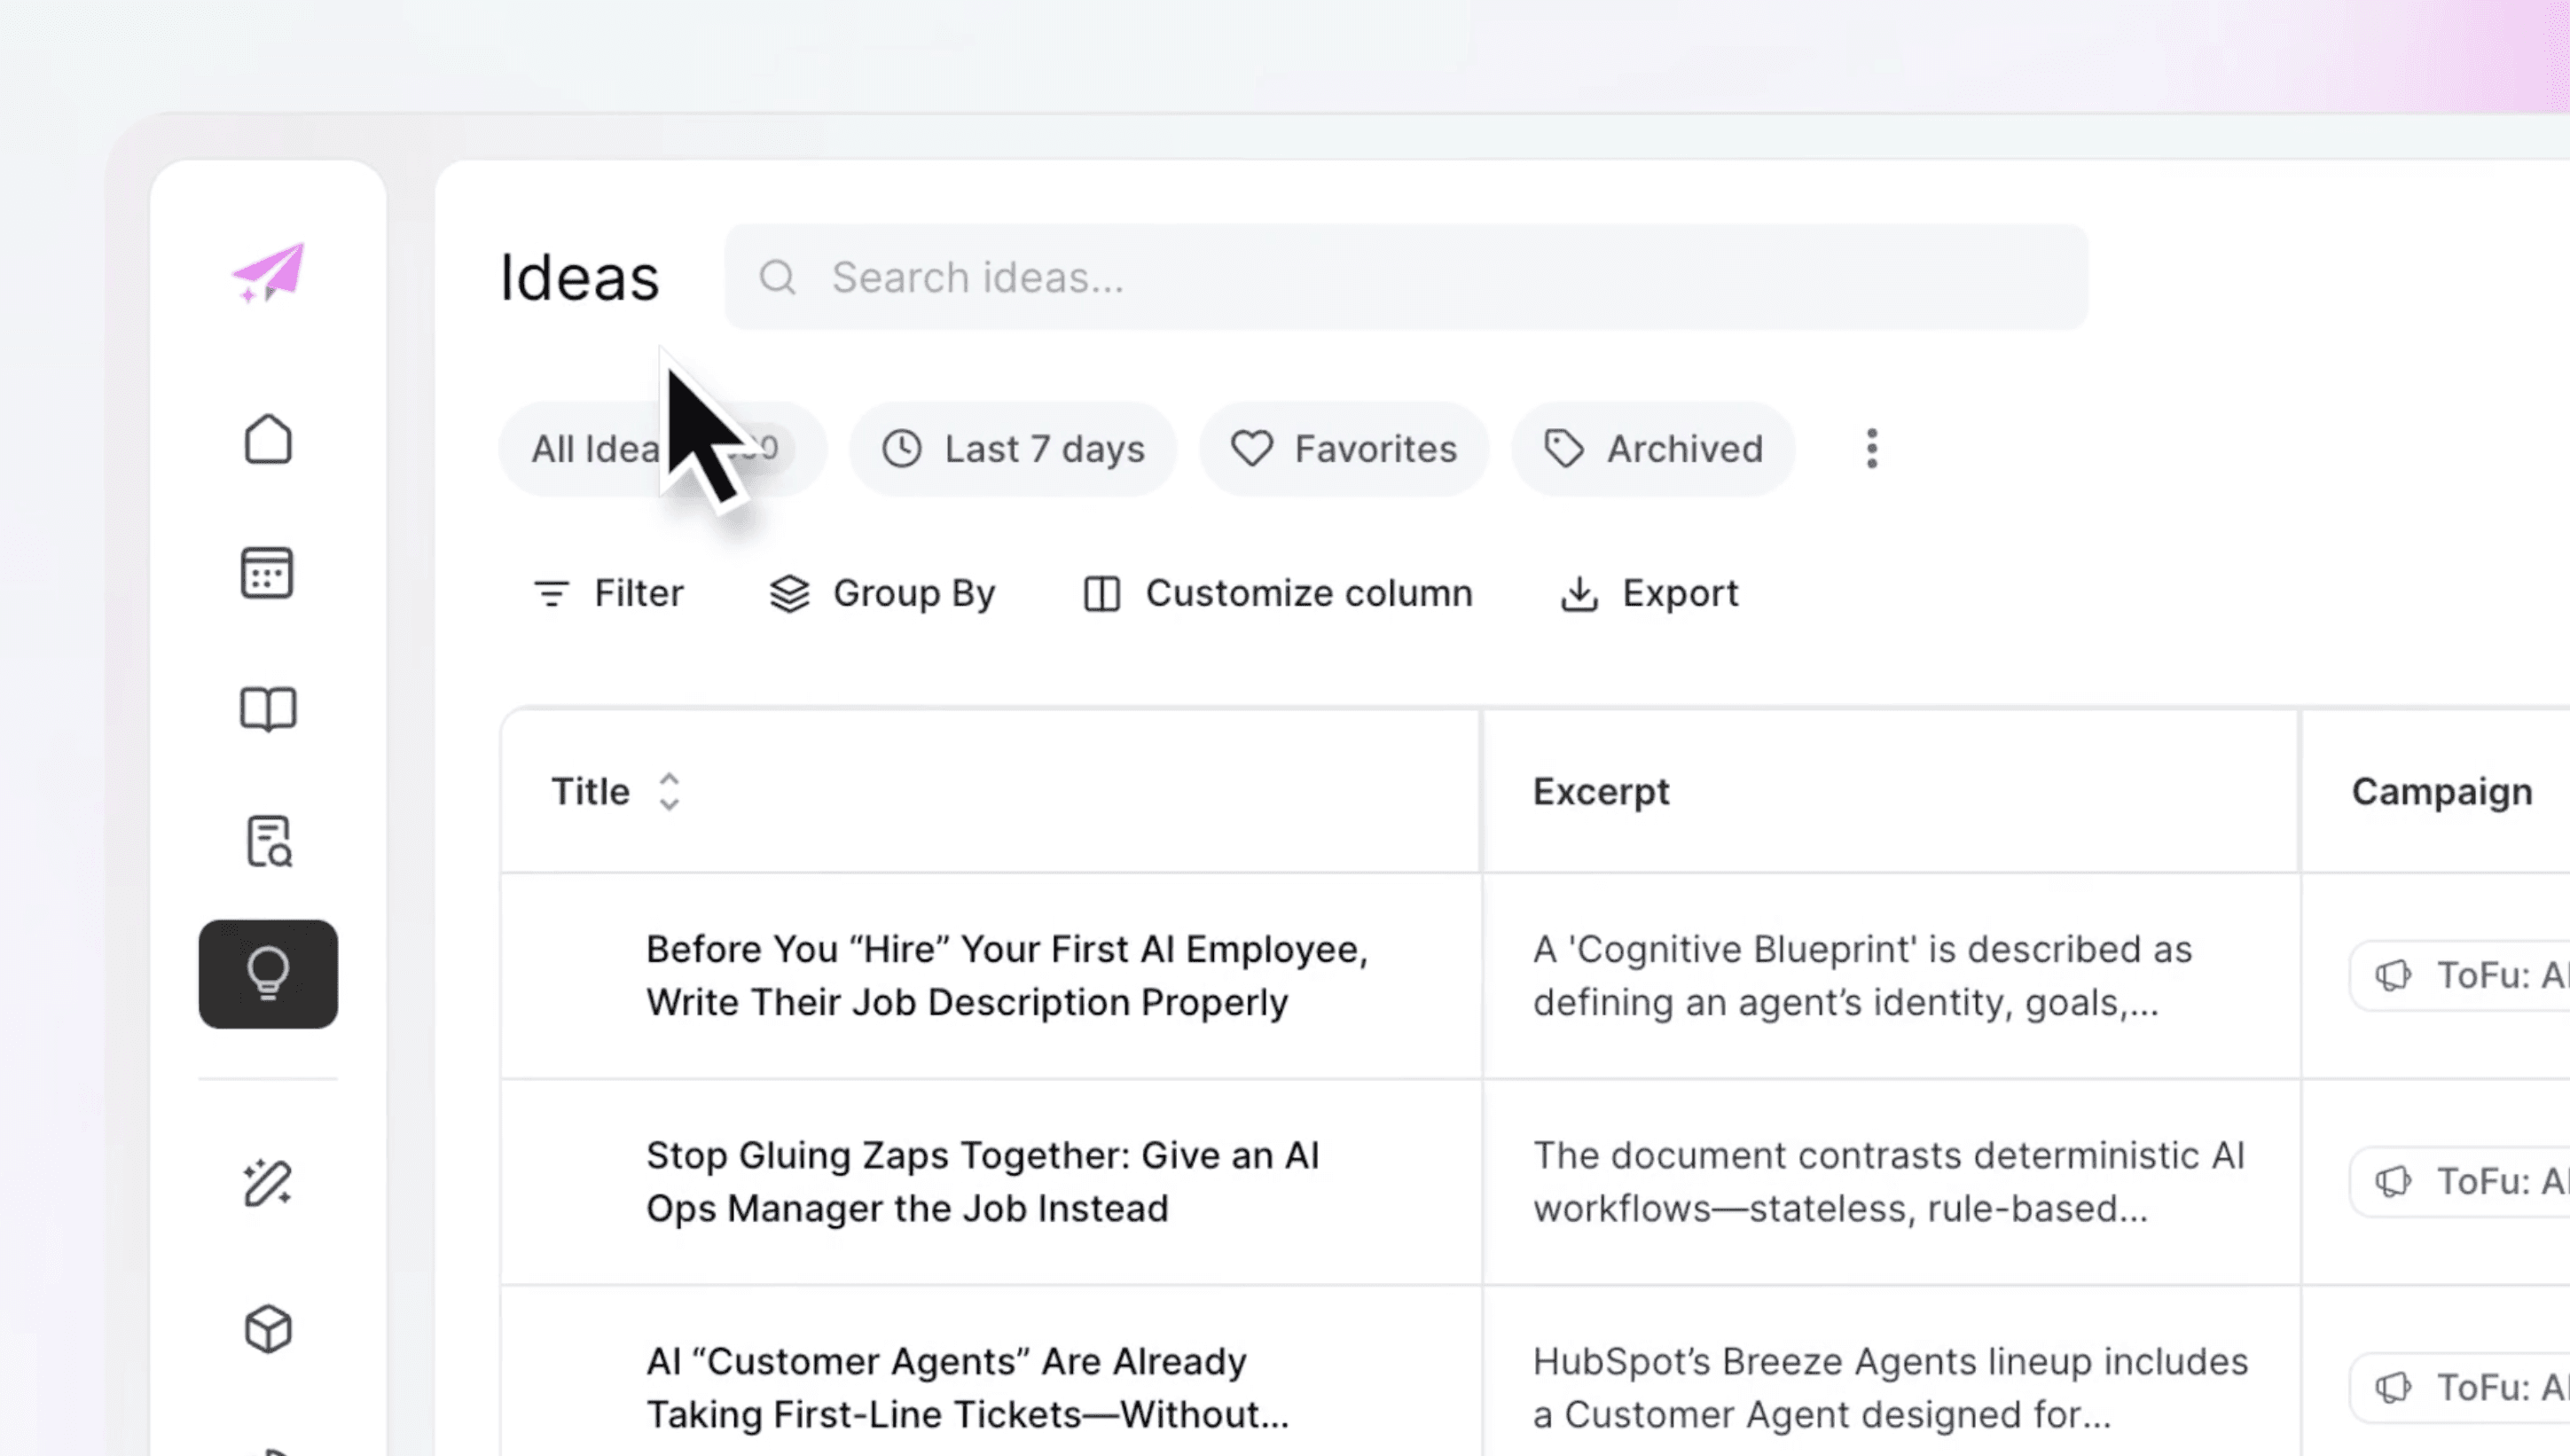Open the document search sidebar icon
Image resolution: width=2570 pixels, height=1456 pixels.
tap(268, 842)
